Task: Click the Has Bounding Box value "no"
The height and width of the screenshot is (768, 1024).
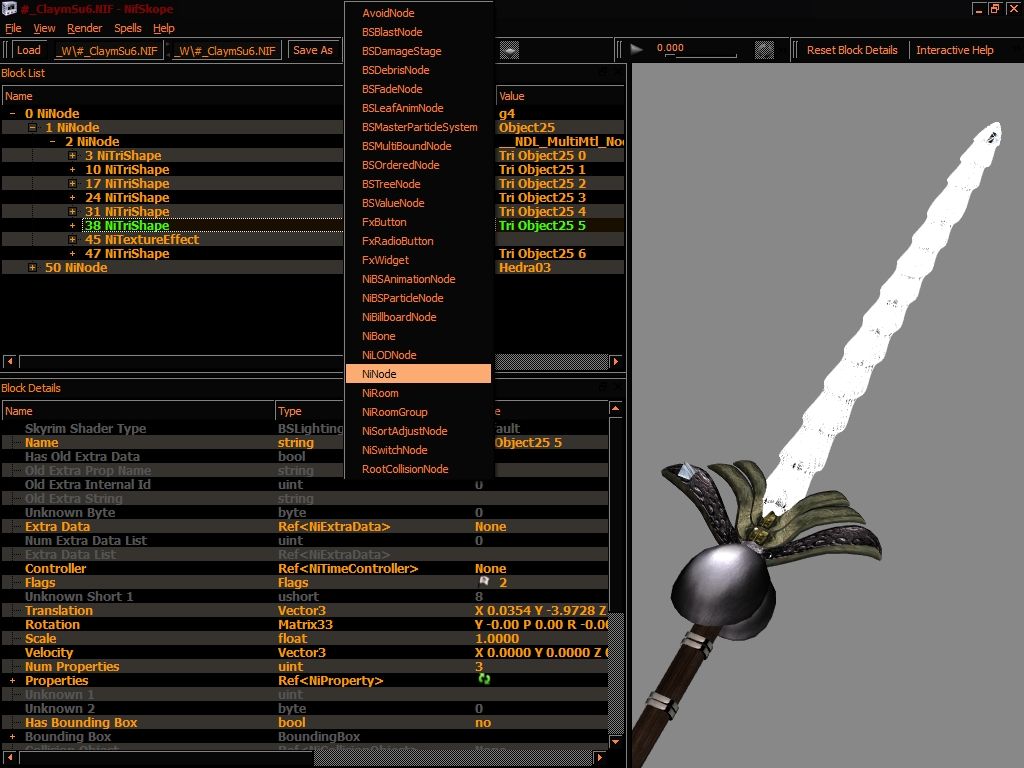Action: 483,722
